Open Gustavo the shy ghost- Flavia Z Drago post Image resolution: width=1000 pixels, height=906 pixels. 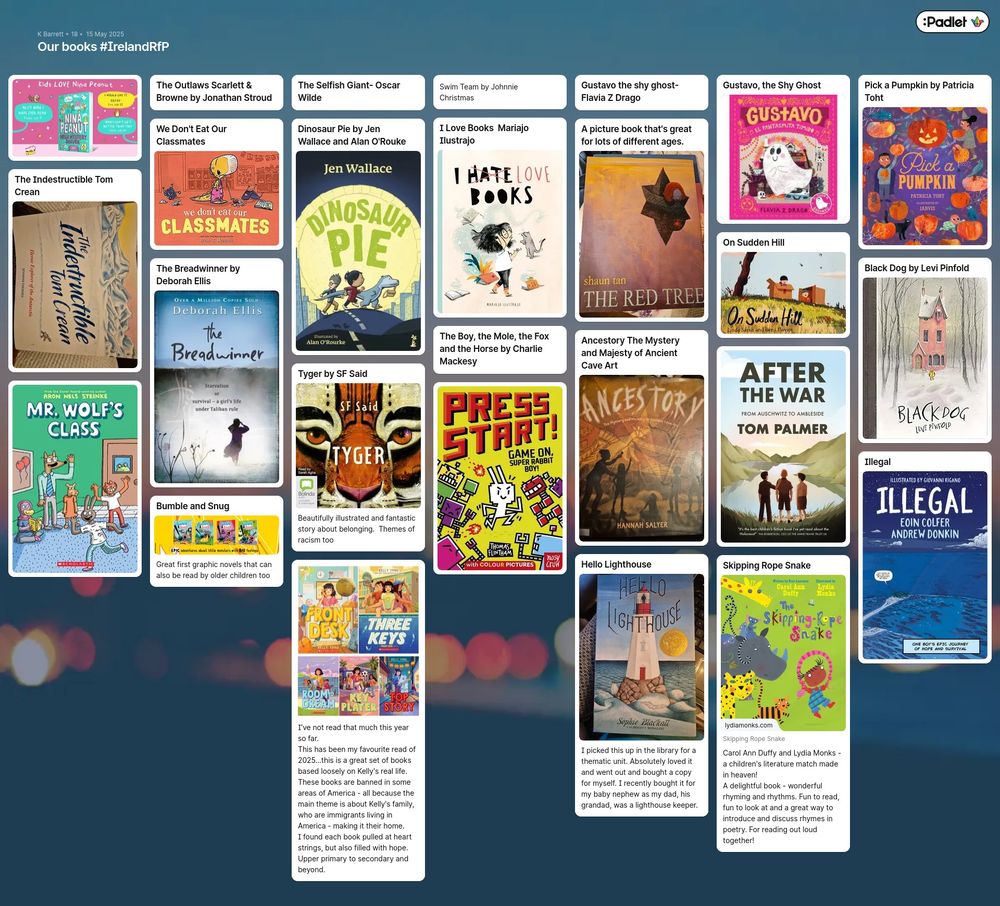[641, 92]
